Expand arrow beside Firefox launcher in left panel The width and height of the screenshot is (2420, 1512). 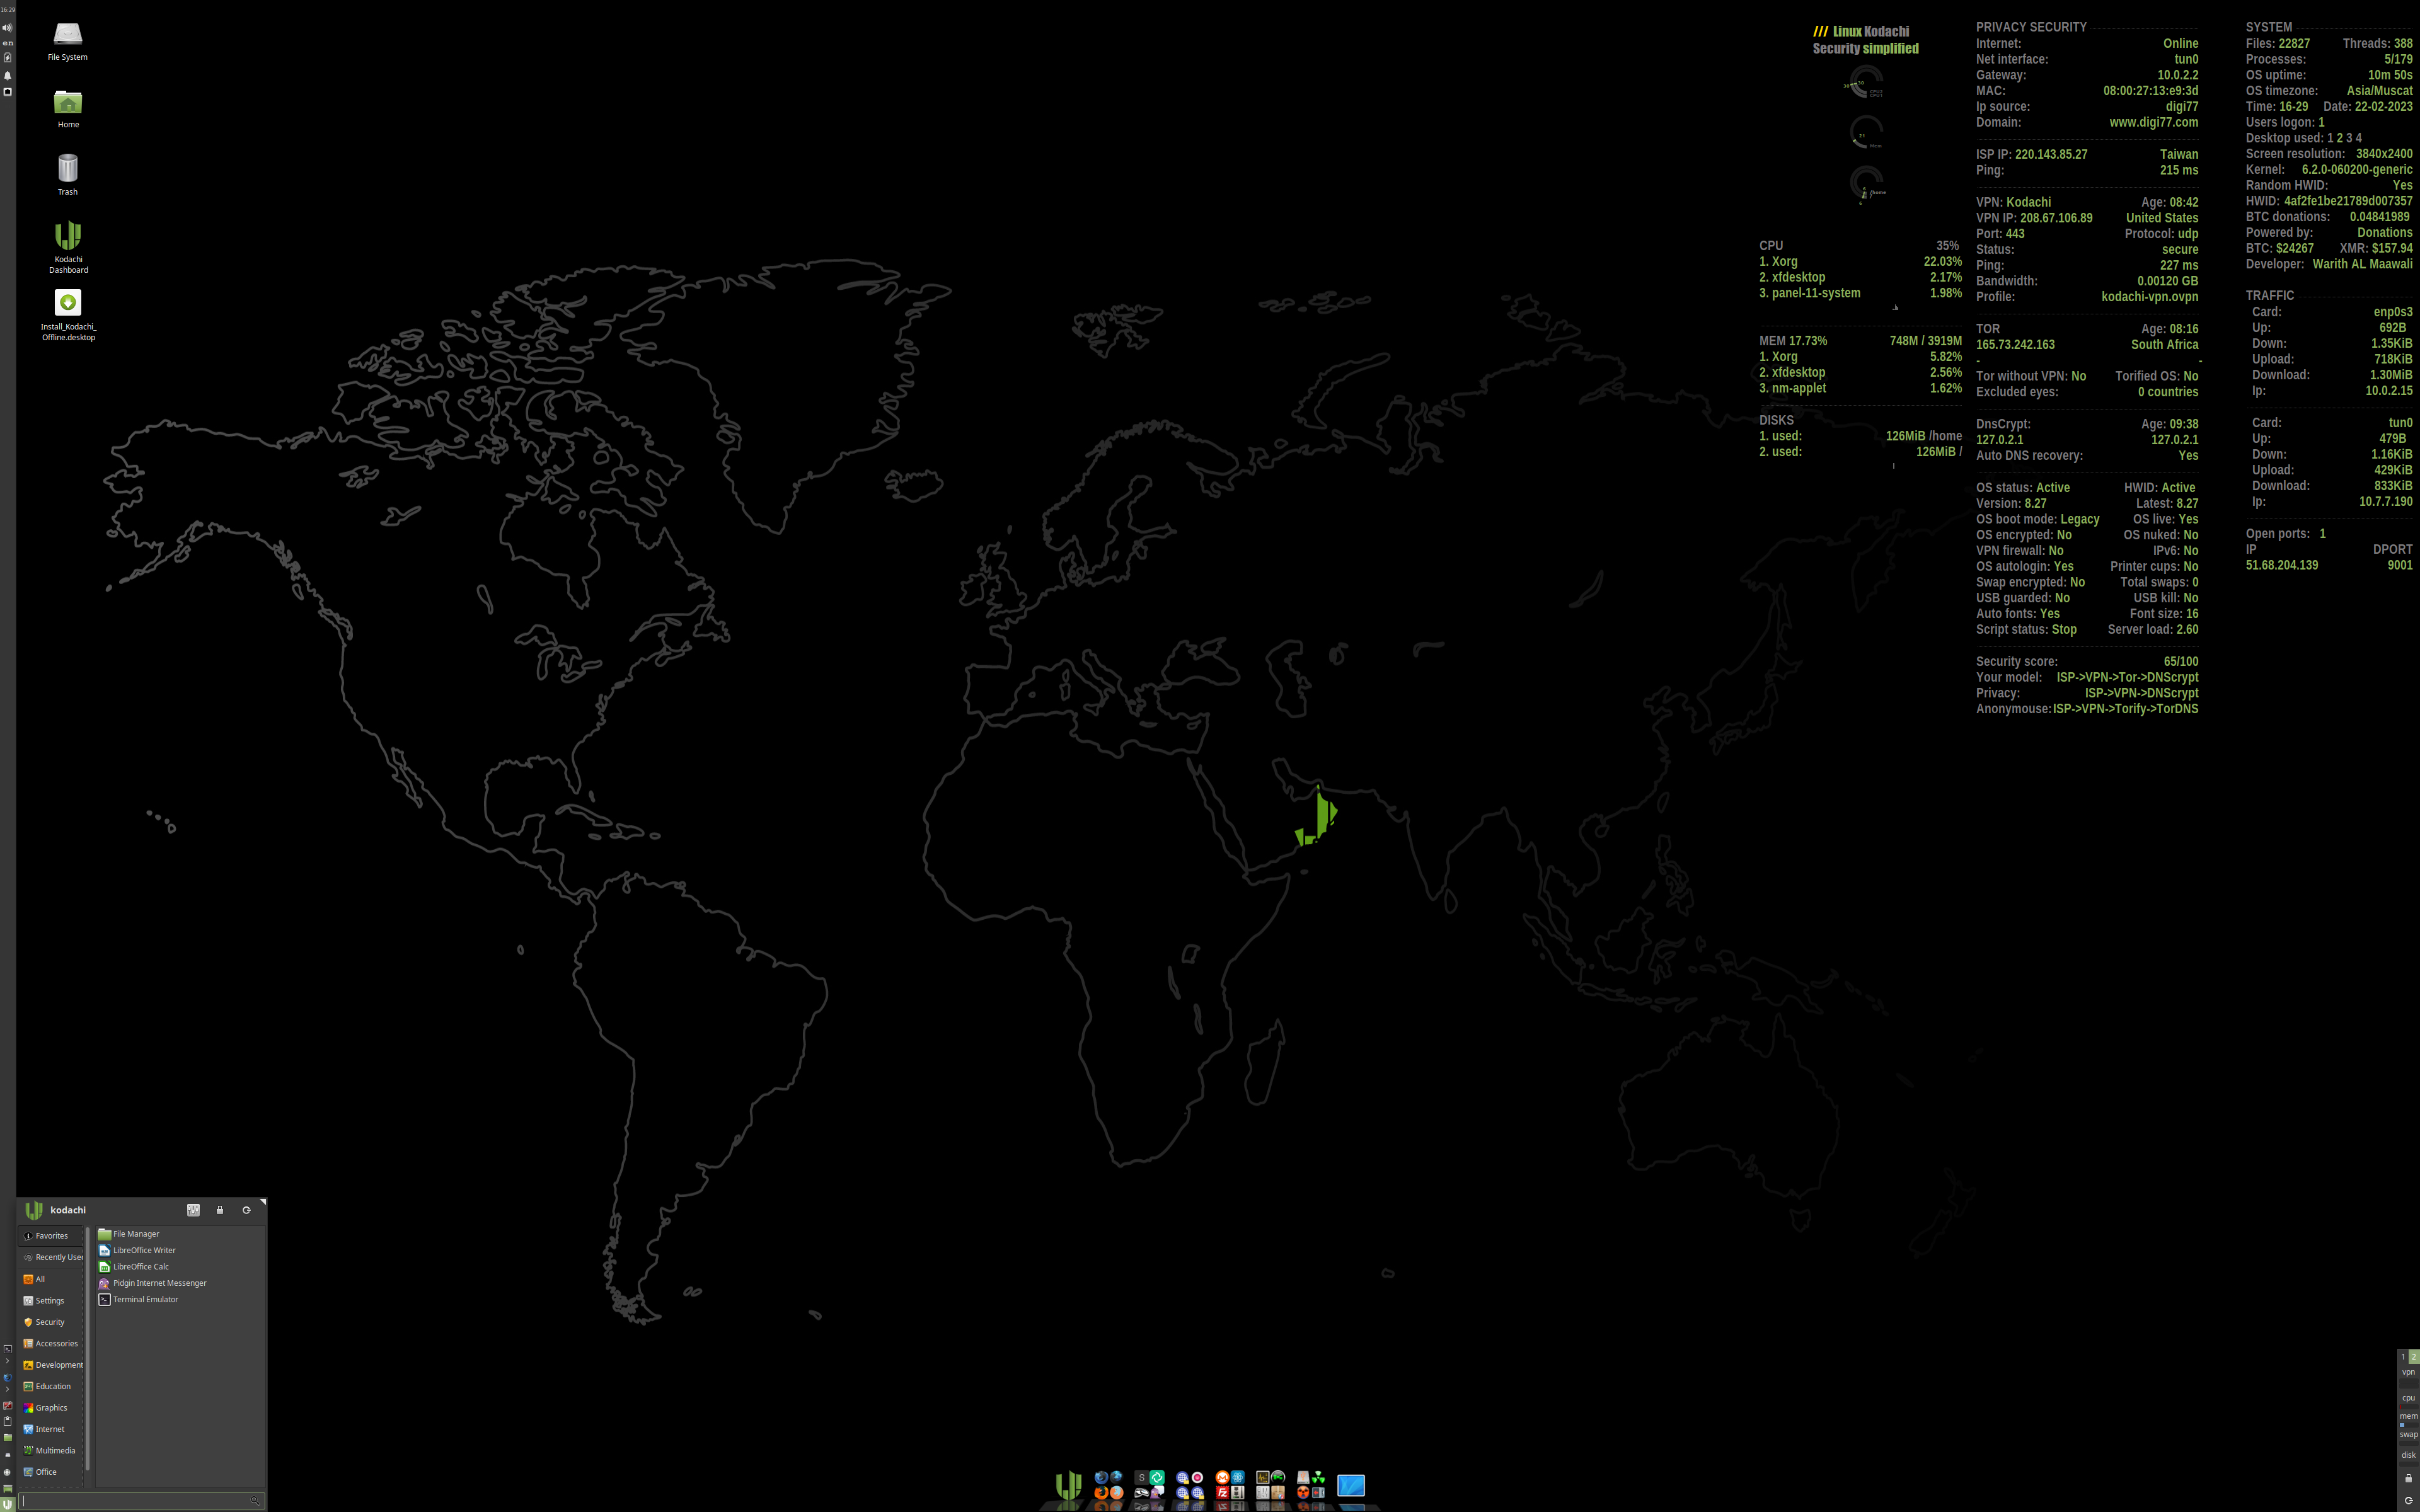(x=7, y=1389)
